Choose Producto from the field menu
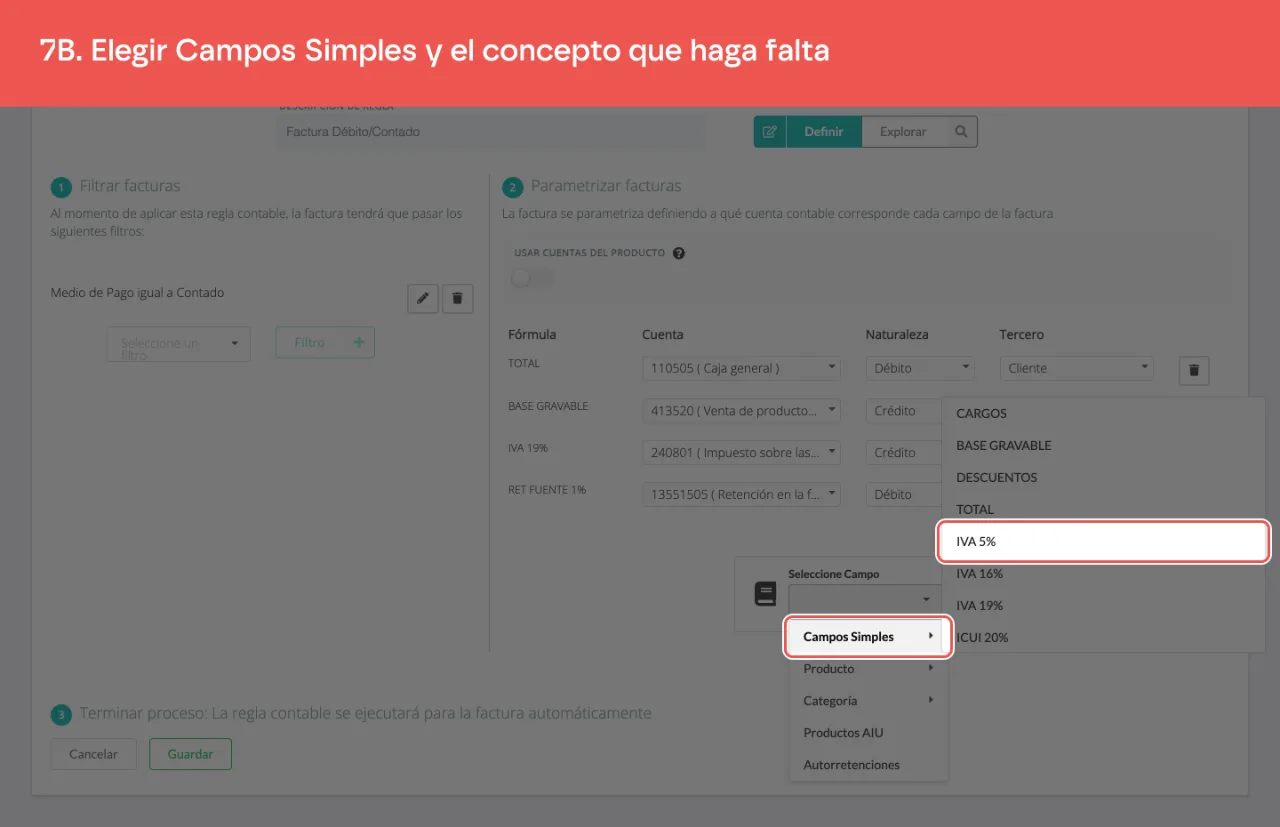The height and width of the screenshot is (827, 1280). click(x=868, y=669)
